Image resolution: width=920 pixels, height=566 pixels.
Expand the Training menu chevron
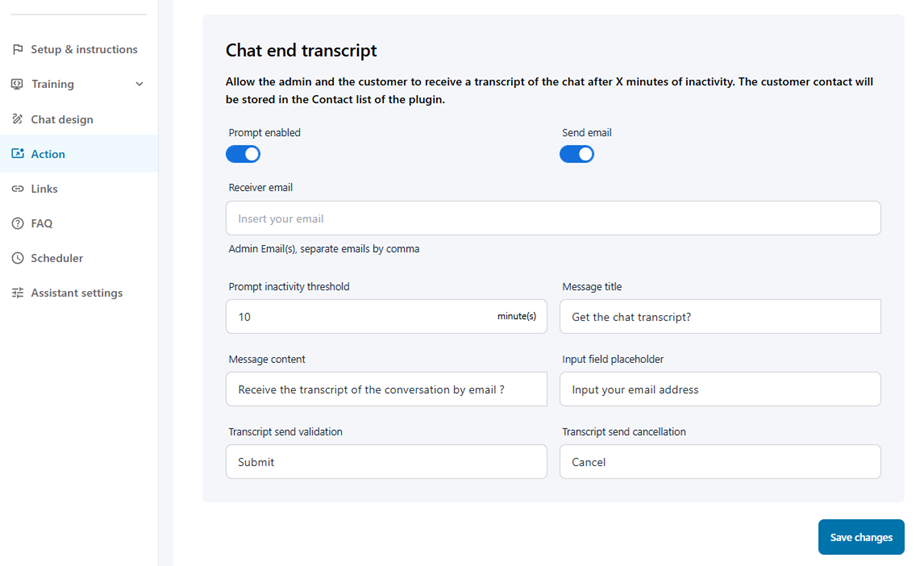point(140,84)
